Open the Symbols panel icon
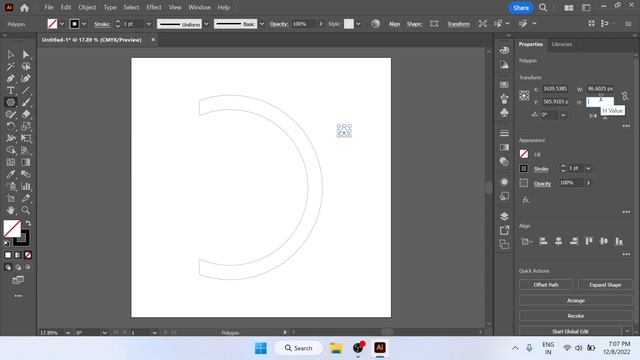Viewport: 640px width, 360px height. (x=504, y=113)
